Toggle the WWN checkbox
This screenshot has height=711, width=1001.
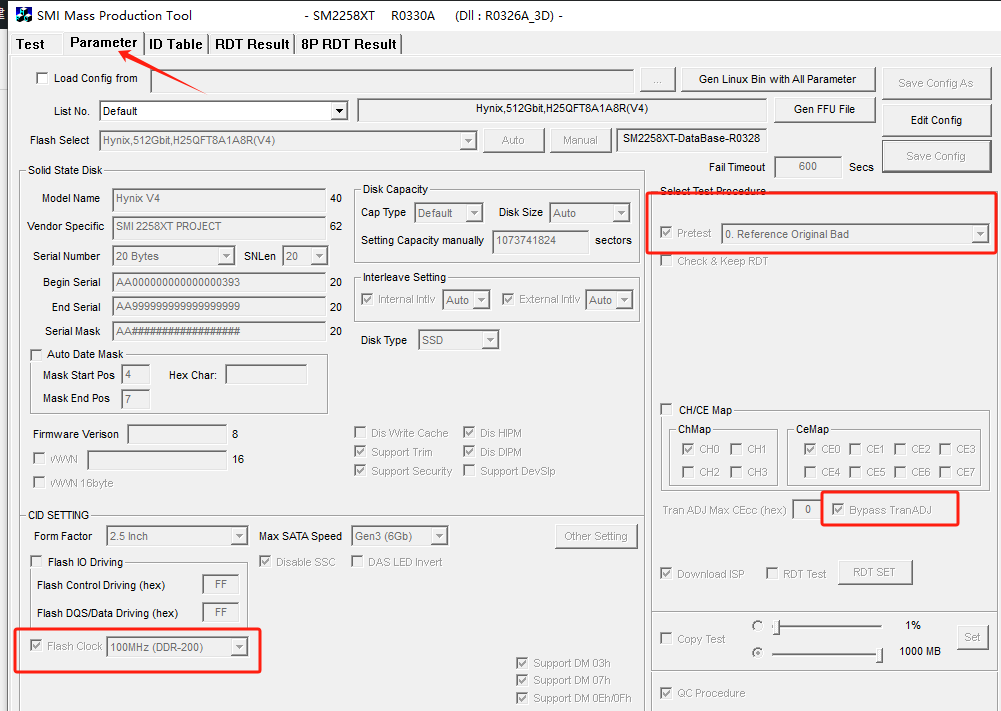39,458
